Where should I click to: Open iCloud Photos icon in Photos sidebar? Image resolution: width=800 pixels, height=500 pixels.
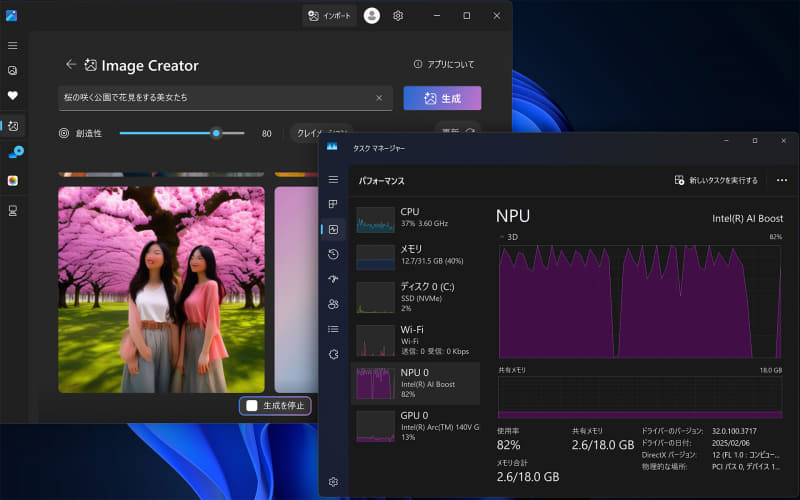13,181
